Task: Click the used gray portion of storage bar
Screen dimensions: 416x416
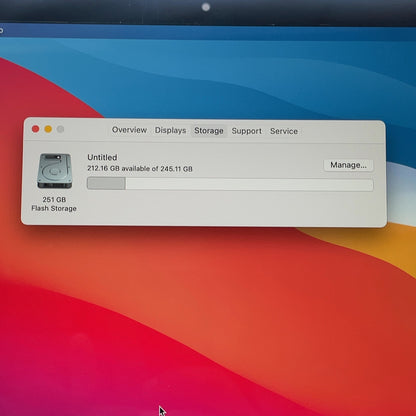Action: coord(106,184)
